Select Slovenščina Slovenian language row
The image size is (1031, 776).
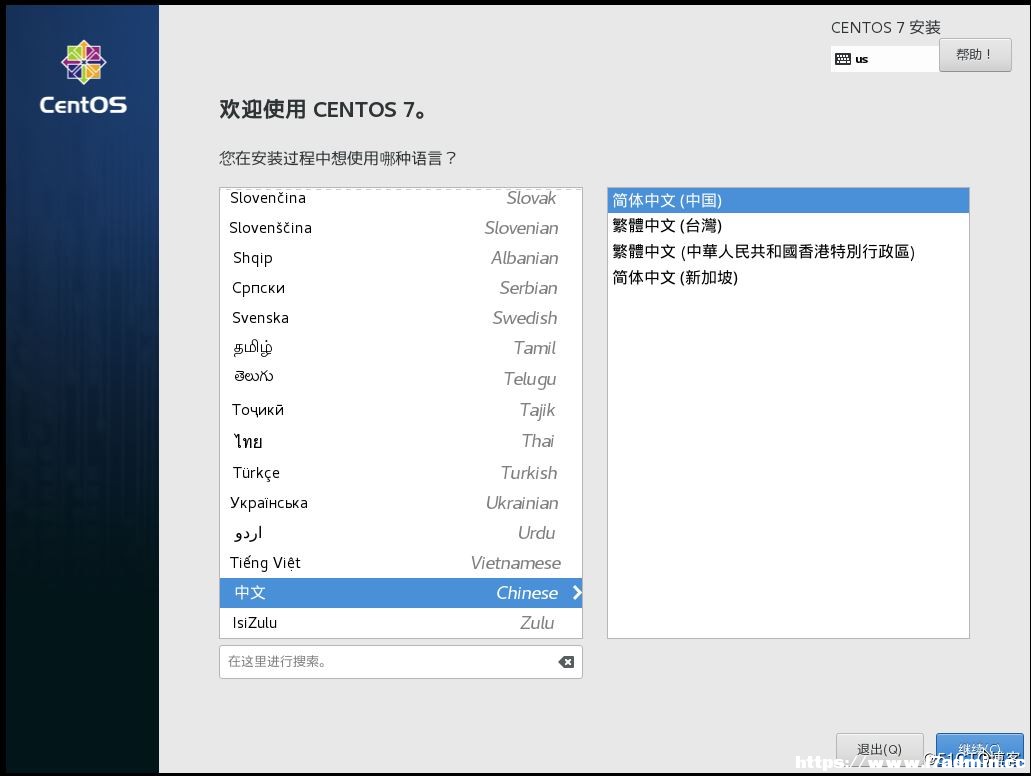tap(400, 228)
